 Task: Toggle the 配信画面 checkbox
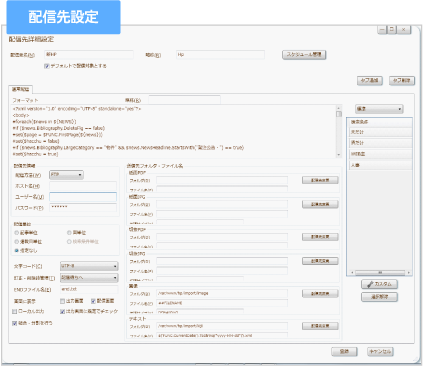[x=93, y=301]
